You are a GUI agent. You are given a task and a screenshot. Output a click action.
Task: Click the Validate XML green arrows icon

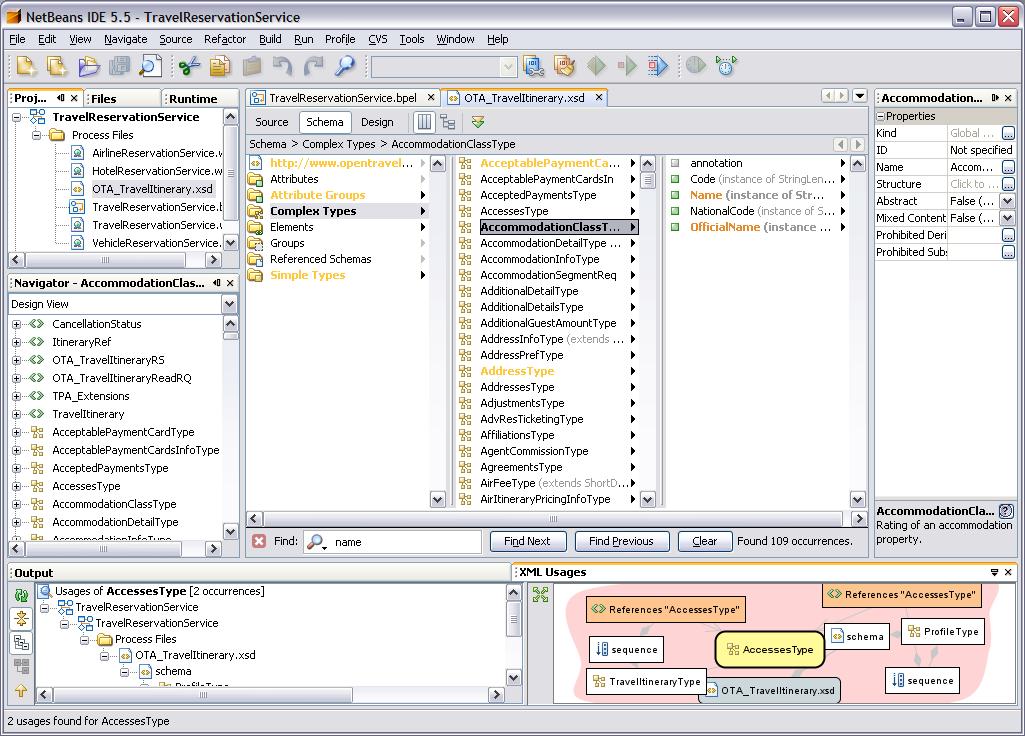point(478,122)
